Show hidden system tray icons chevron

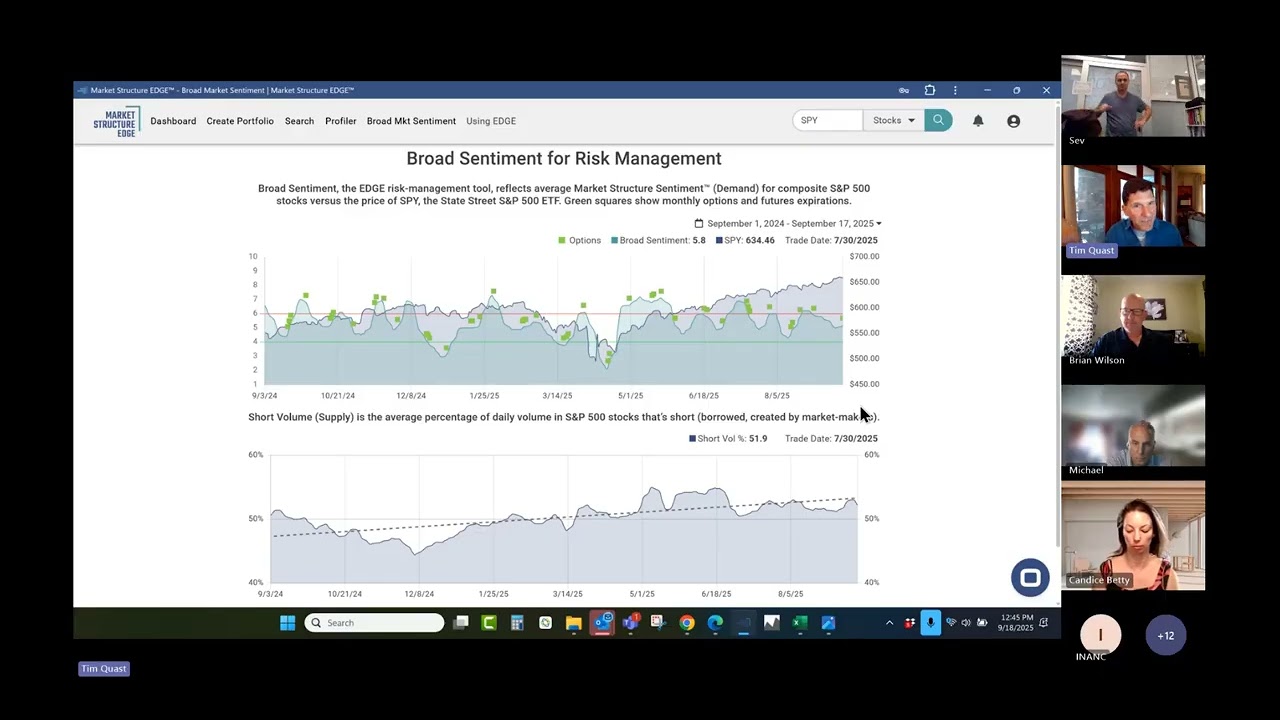click(889, 623)
